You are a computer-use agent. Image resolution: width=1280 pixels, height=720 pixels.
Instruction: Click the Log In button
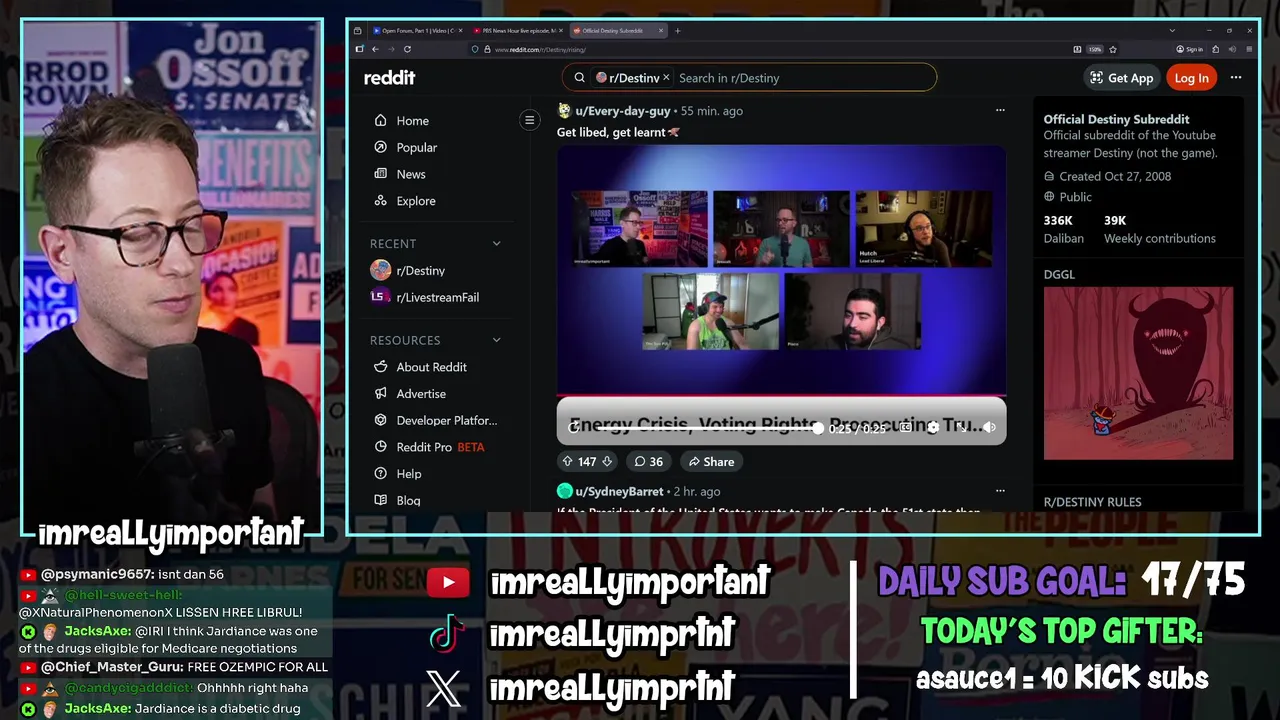pos(1191,78)
